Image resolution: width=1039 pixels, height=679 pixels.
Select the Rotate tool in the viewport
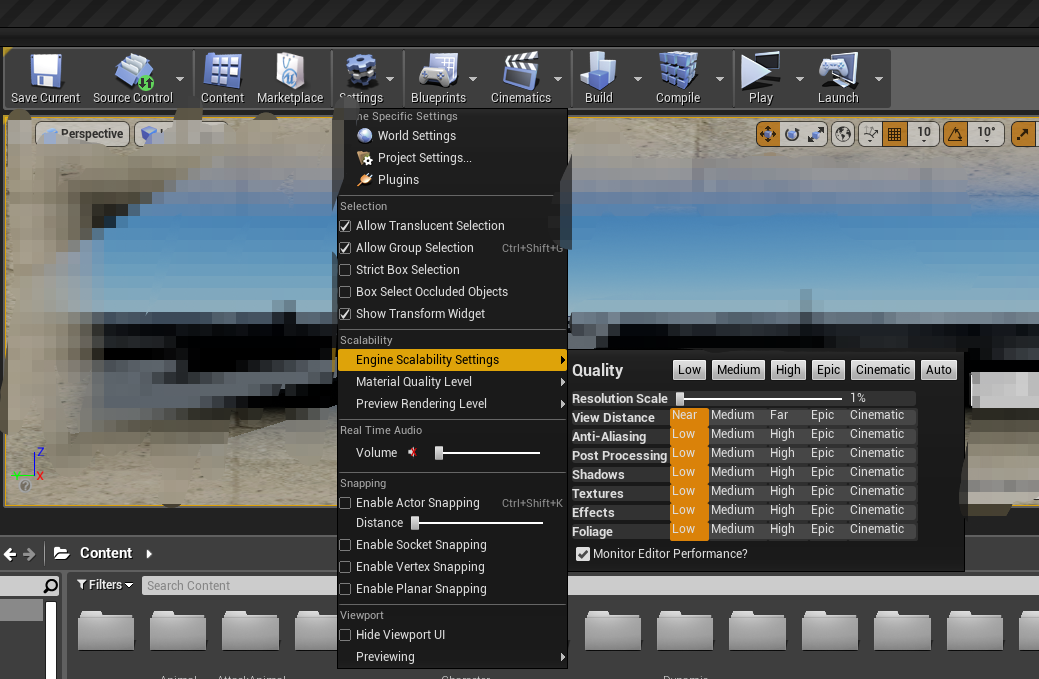point(790,133)
